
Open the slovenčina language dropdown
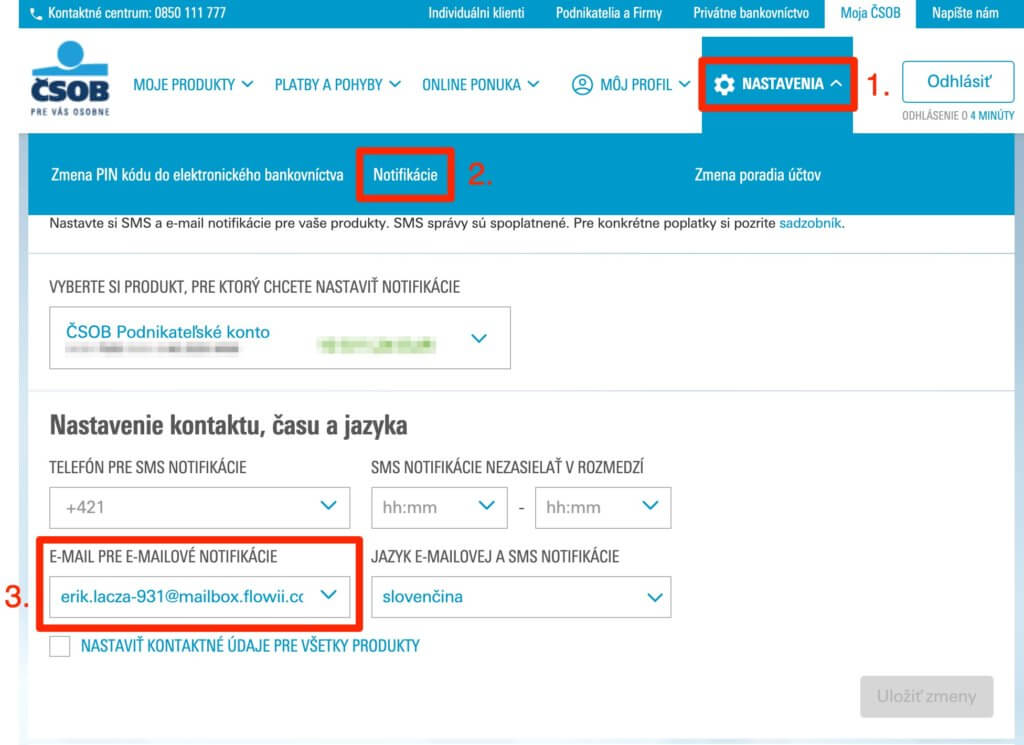(521, 597)
